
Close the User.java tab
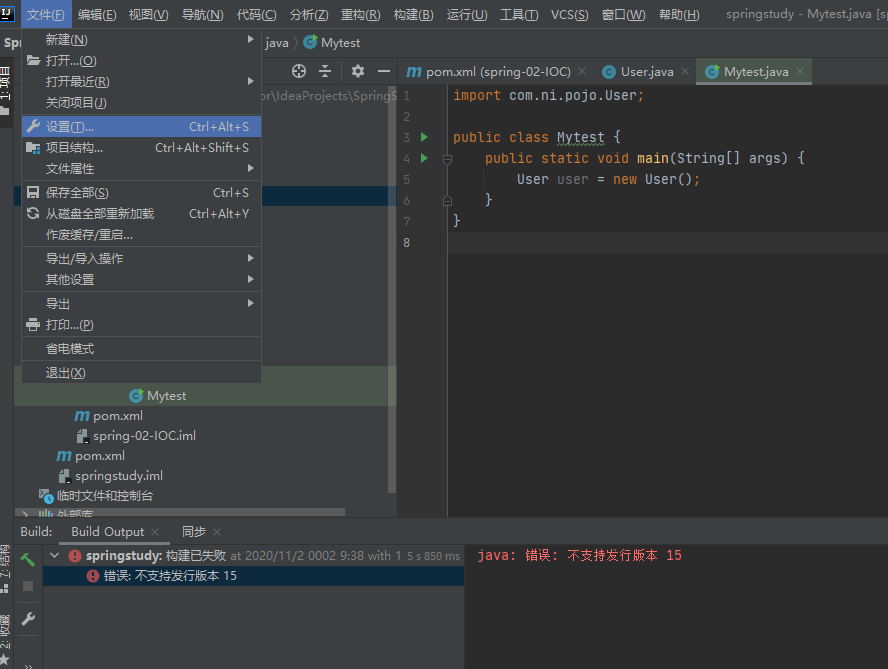tap(685, 71)
